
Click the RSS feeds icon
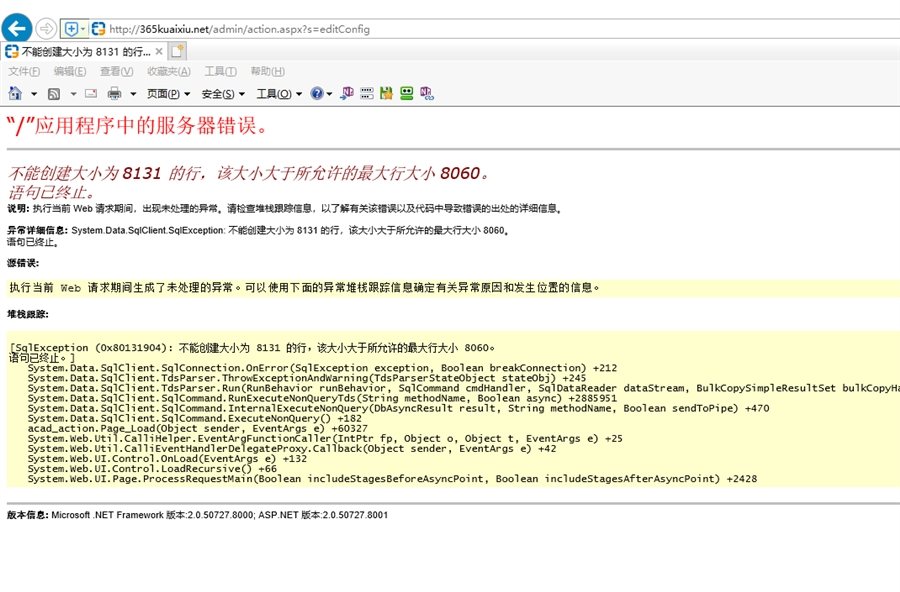(54, 93)
